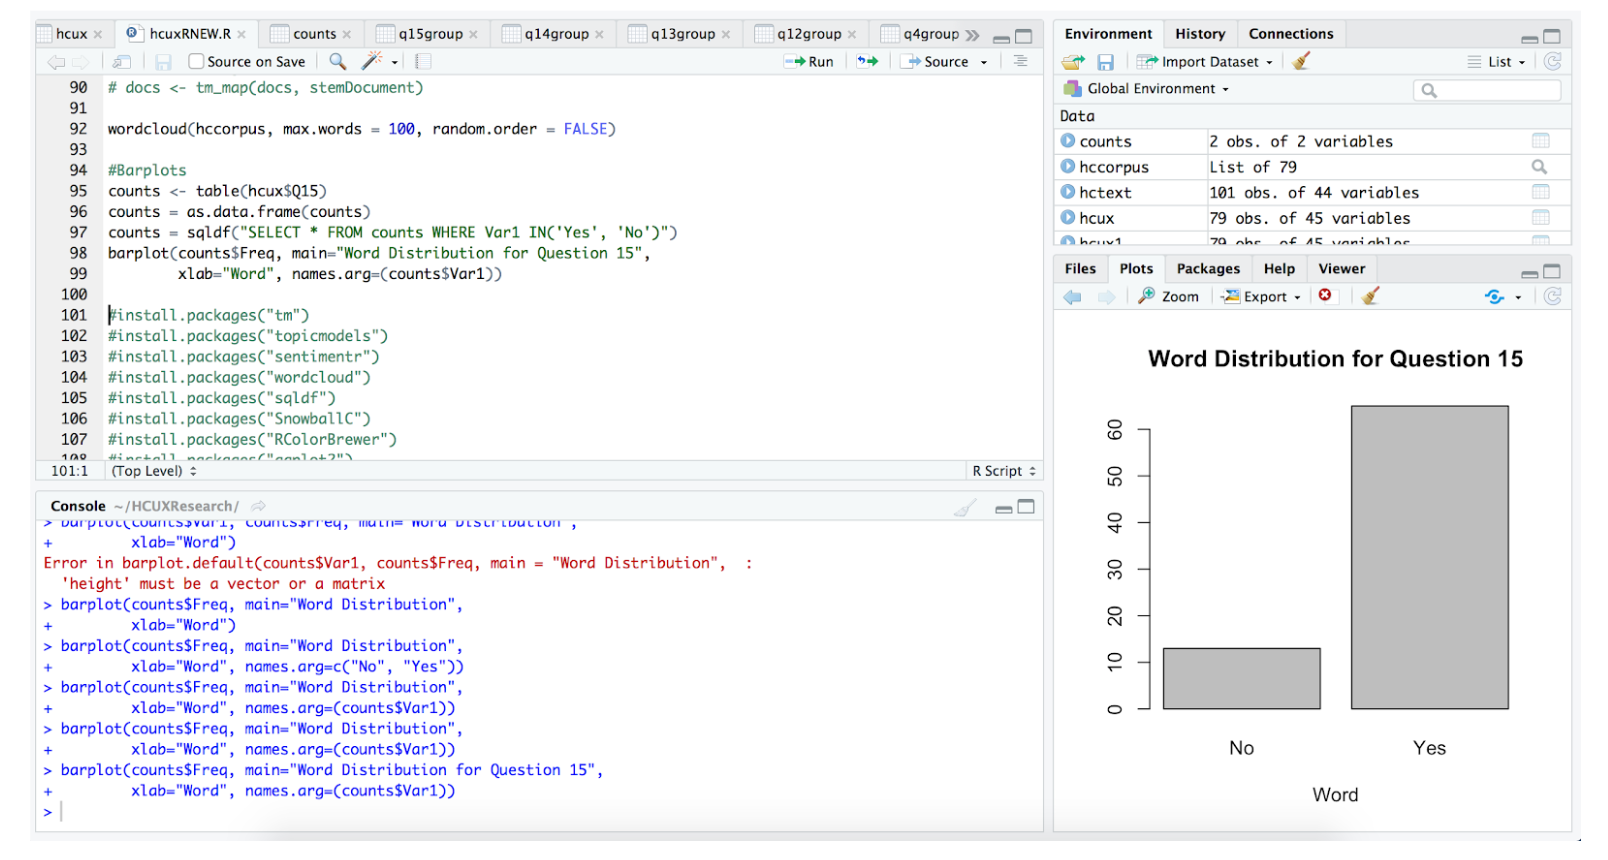Viewport: 1608px width, 860px height.
Task: Switch to the History tab
Action: [1200, 34]
